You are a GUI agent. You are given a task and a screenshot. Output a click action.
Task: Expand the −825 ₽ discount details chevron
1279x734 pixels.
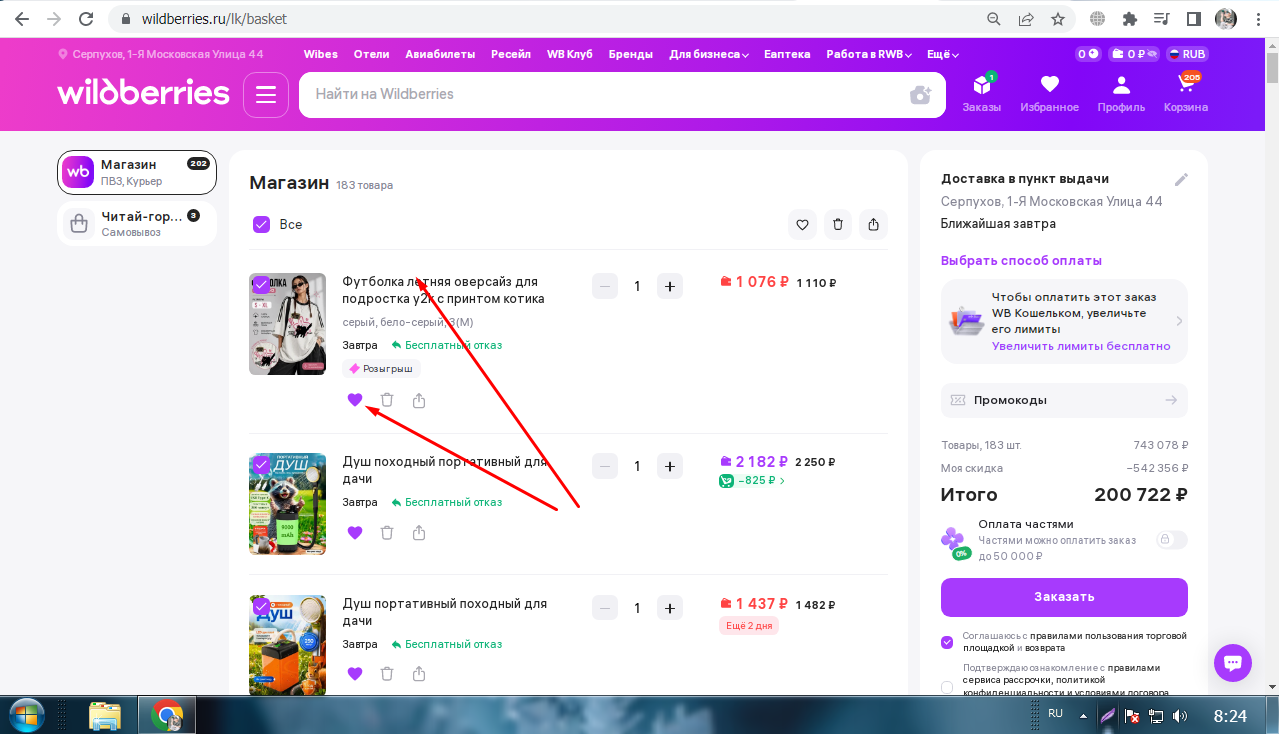tap(782, 481)
